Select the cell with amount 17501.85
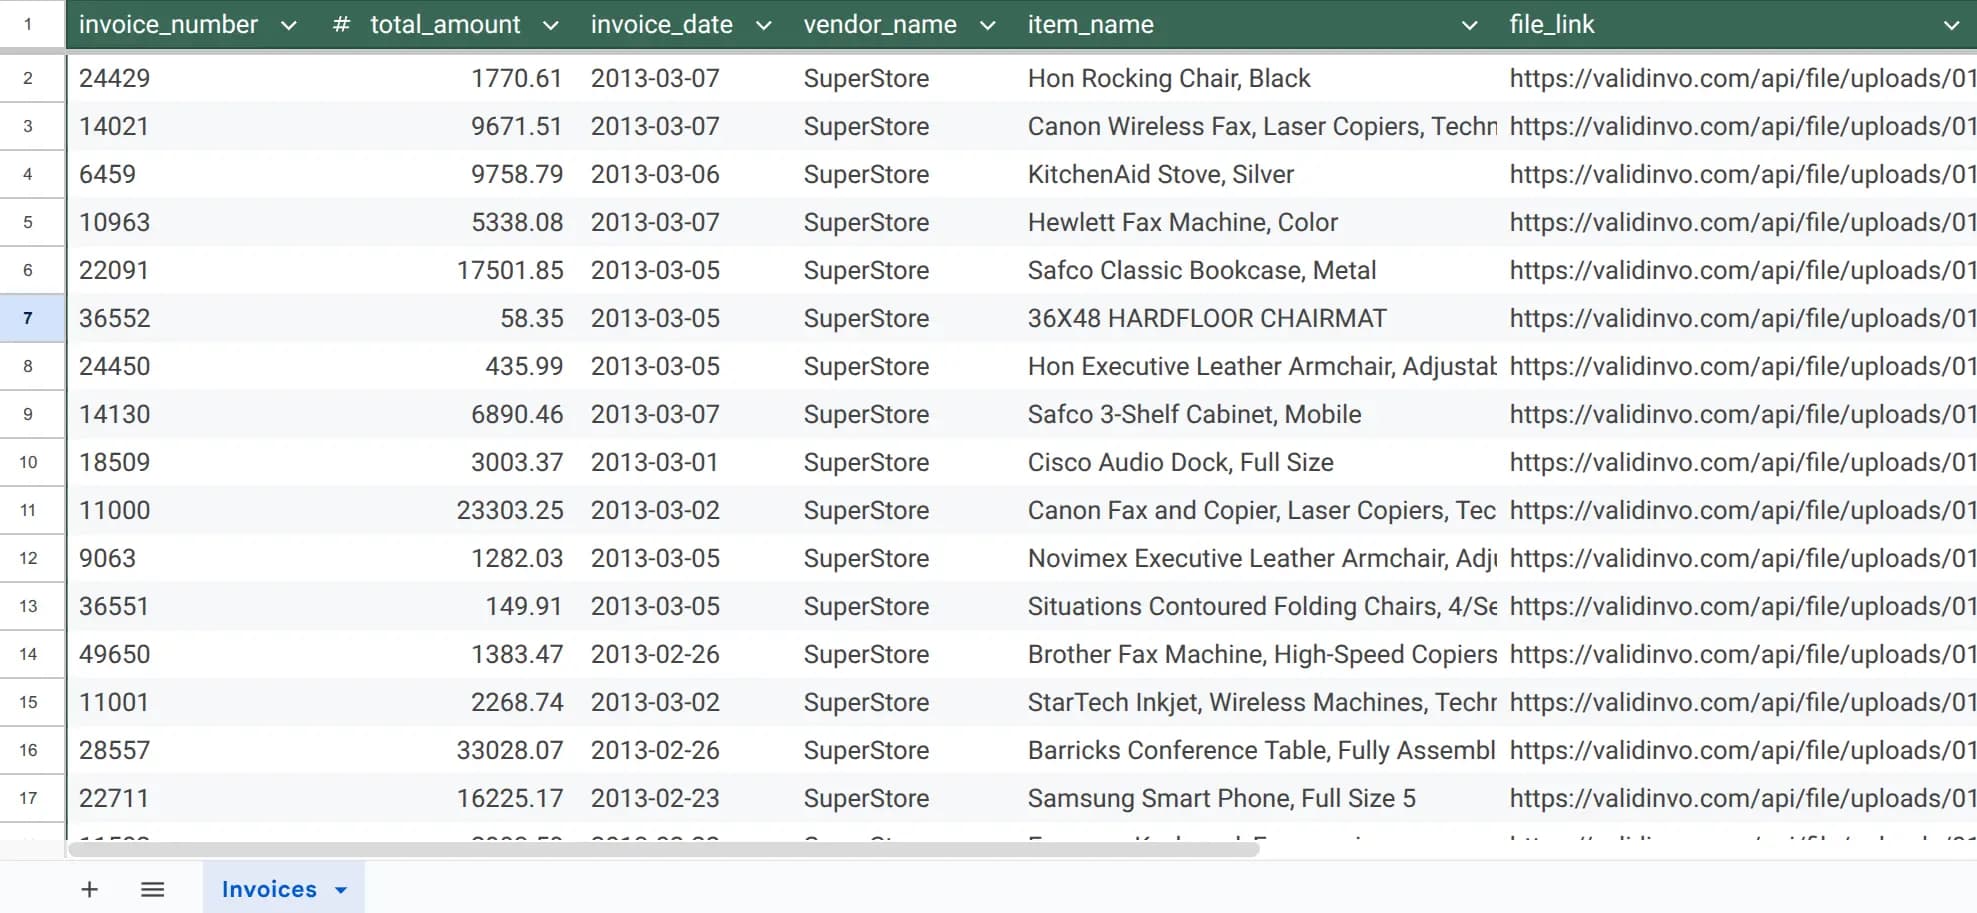Image resolution: width=1977 pixels, height=913 pixels. tap(510, 270)
